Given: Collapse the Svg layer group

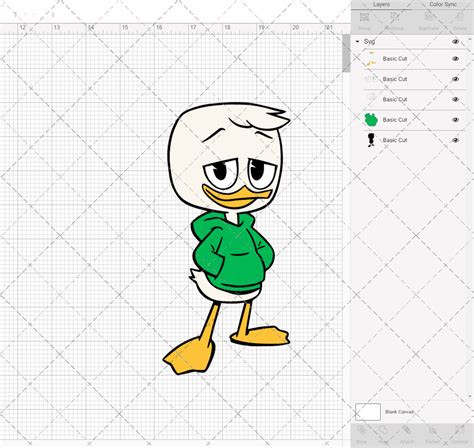Looking at the screenshot, I should pyautogui.click(x=357, y=42).
